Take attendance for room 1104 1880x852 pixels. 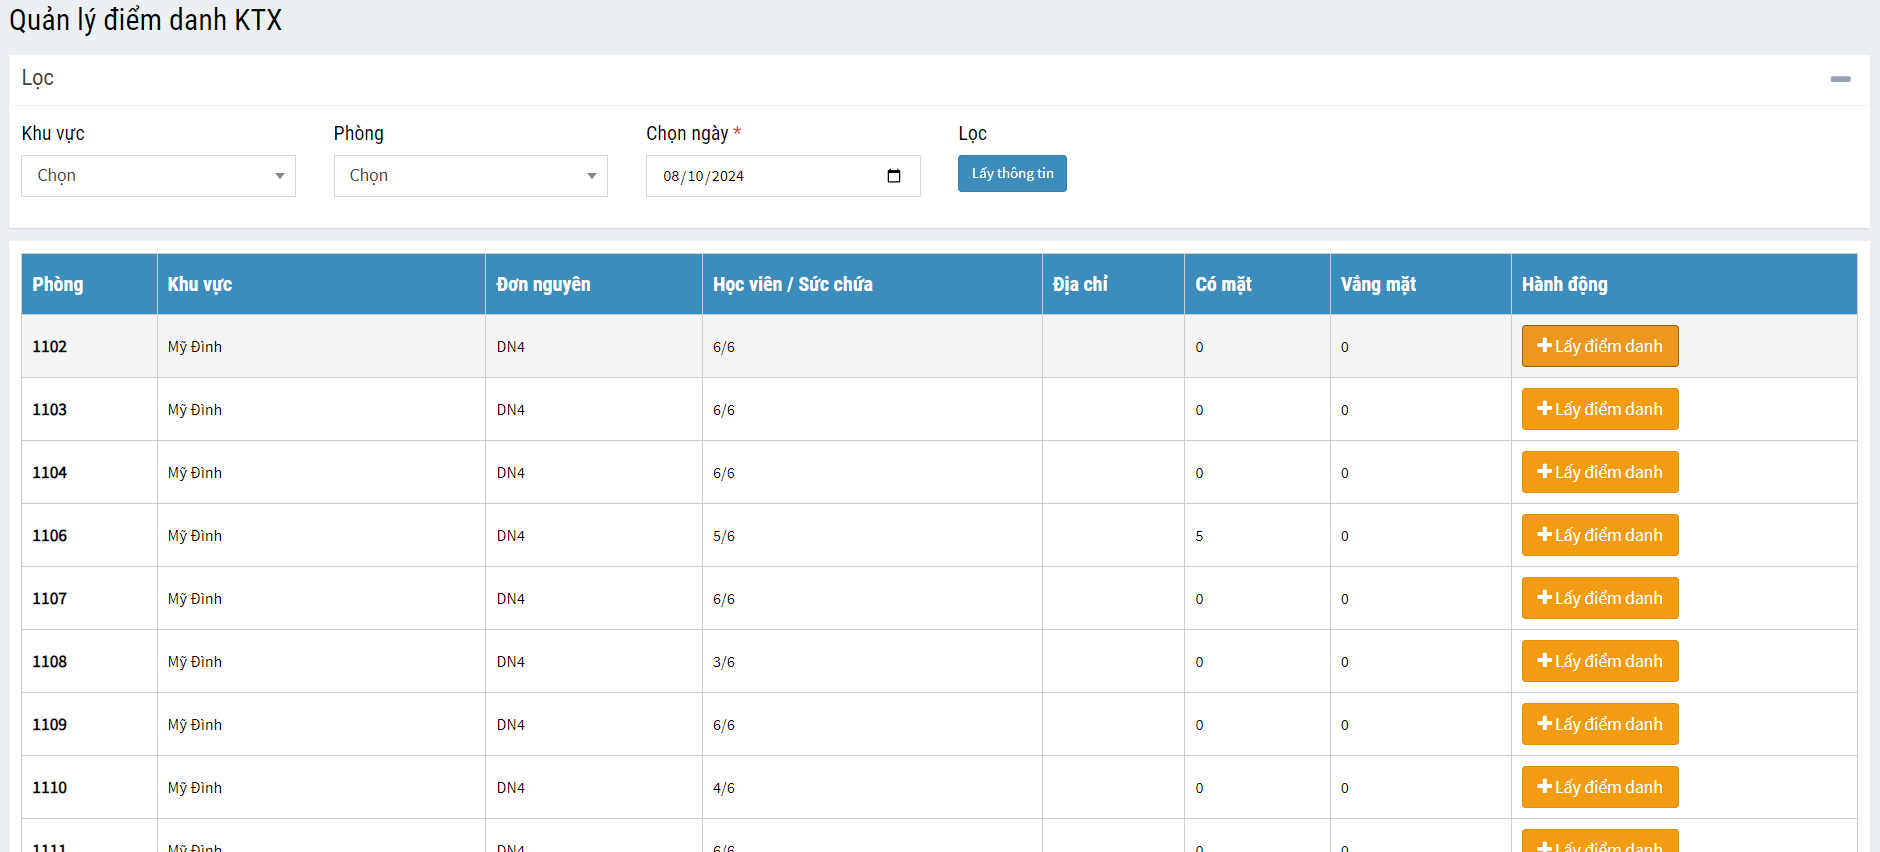(x=1599, y=472)
